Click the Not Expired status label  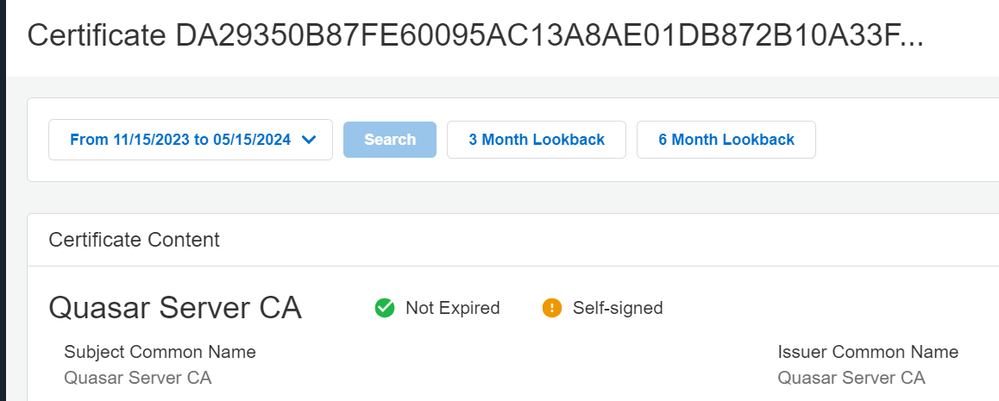[452, 308]
